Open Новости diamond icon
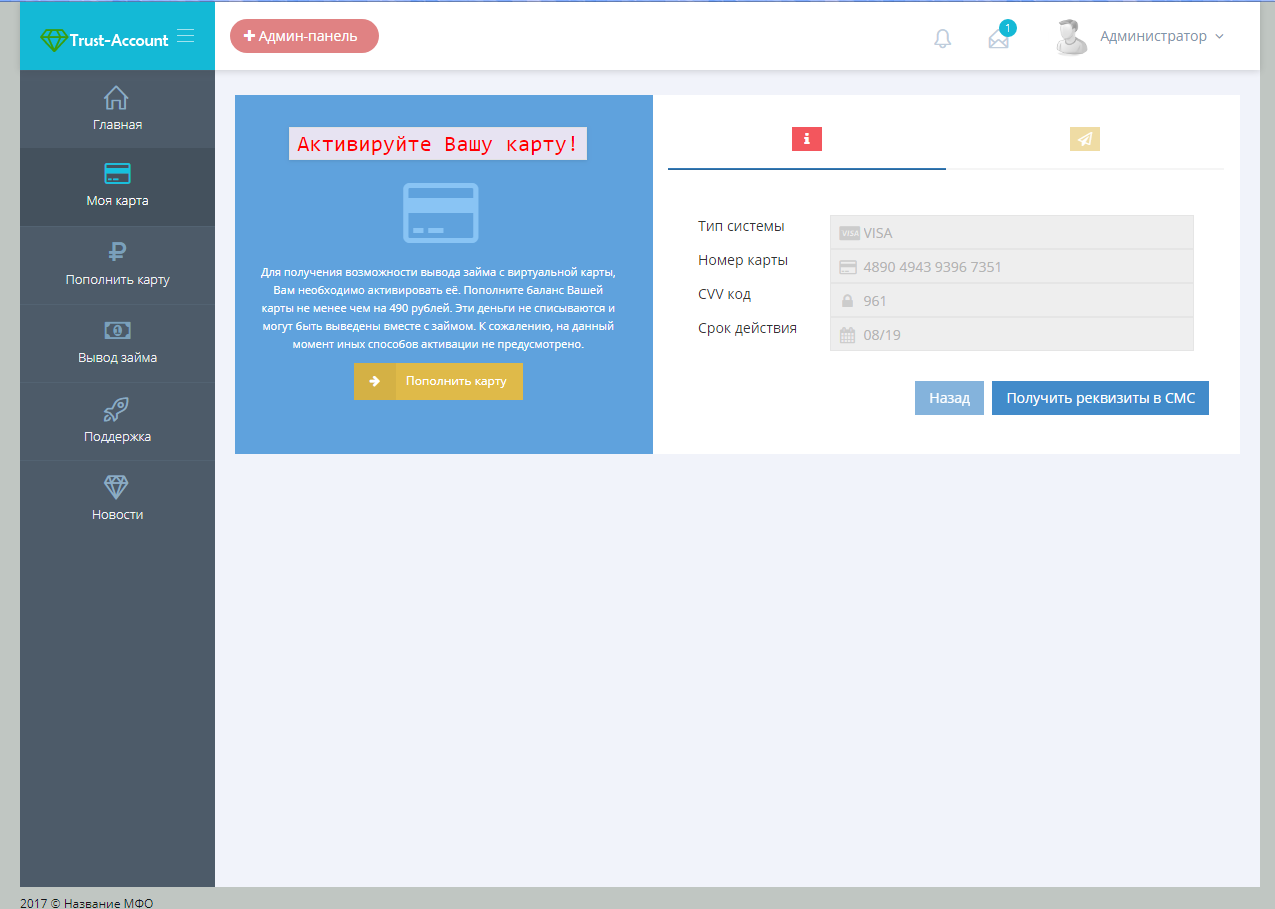Image resolution: width=1275 pixels, height=909 pixels. click(117, 487)
